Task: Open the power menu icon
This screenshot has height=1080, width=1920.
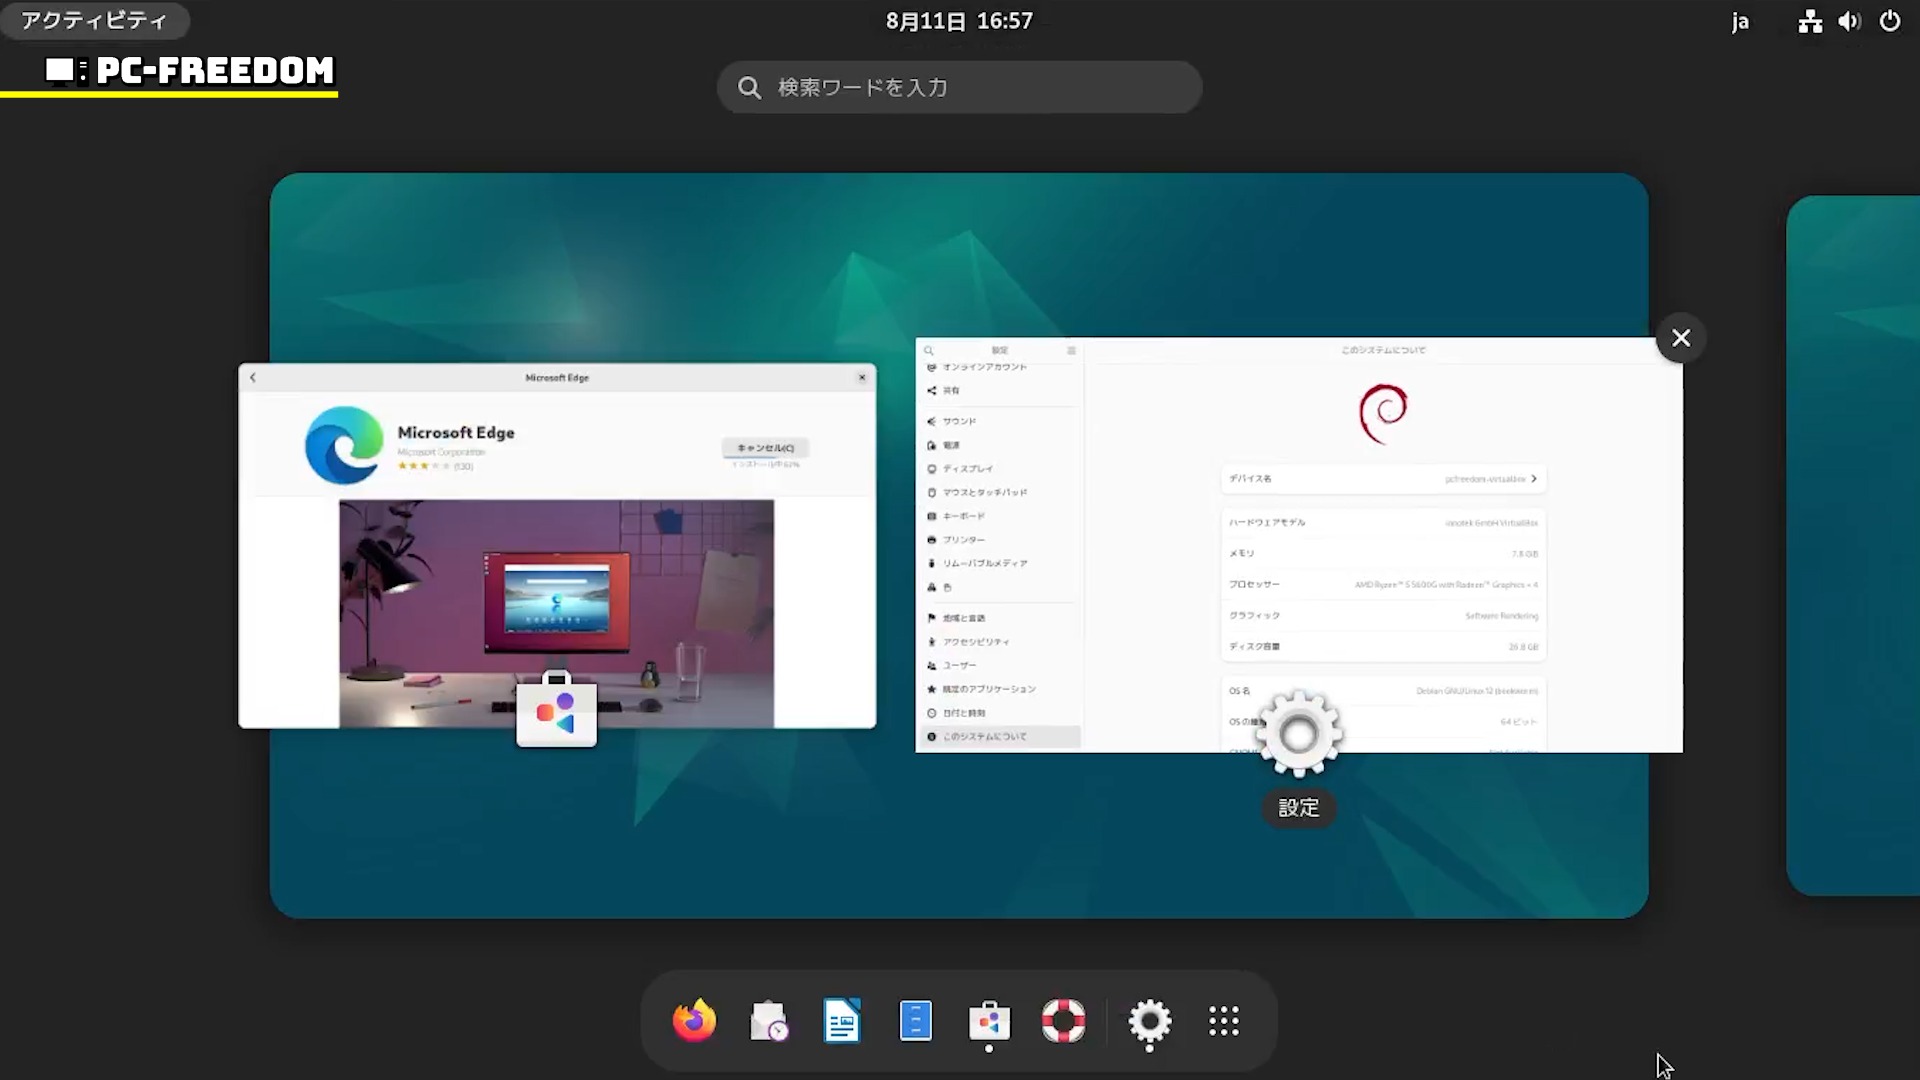Action: pyautogui.click(x=1889, y=21)
